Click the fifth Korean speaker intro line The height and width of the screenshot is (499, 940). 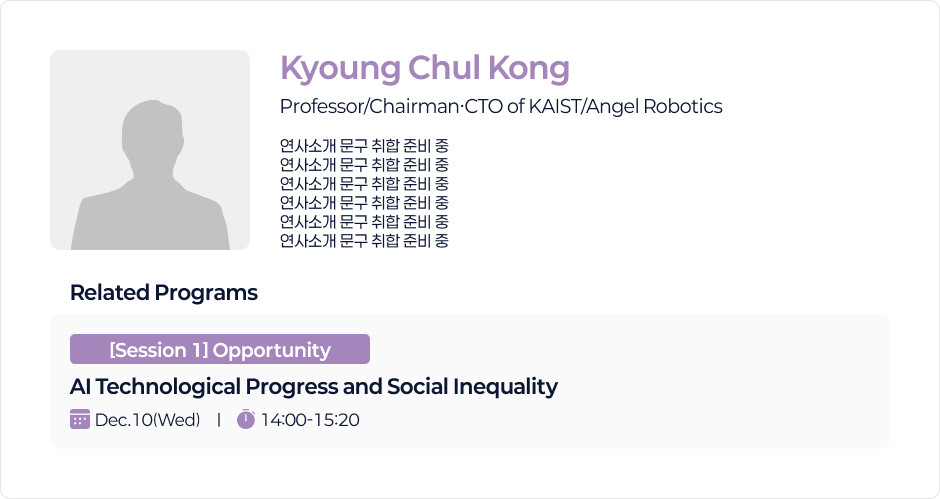tap(364, 221)
